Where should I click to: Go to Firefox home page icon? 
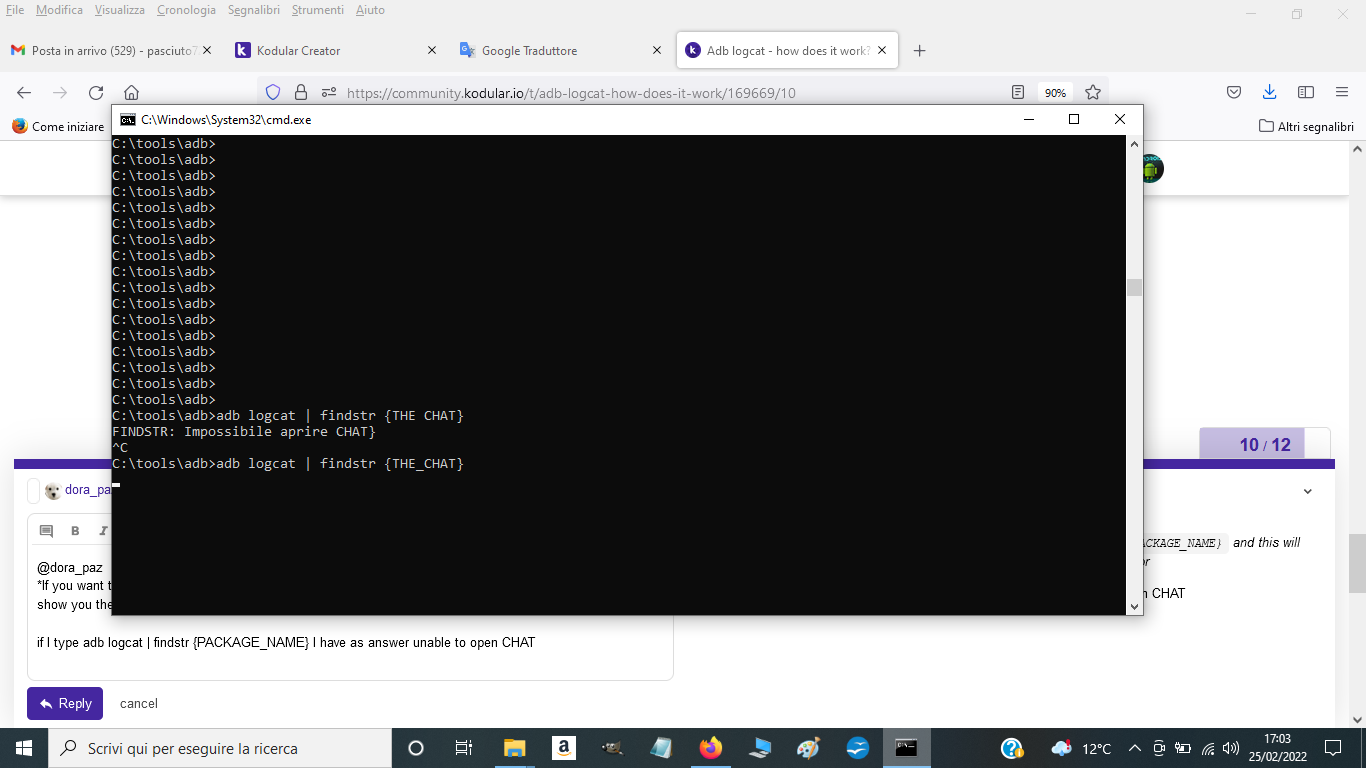(130, 92)
